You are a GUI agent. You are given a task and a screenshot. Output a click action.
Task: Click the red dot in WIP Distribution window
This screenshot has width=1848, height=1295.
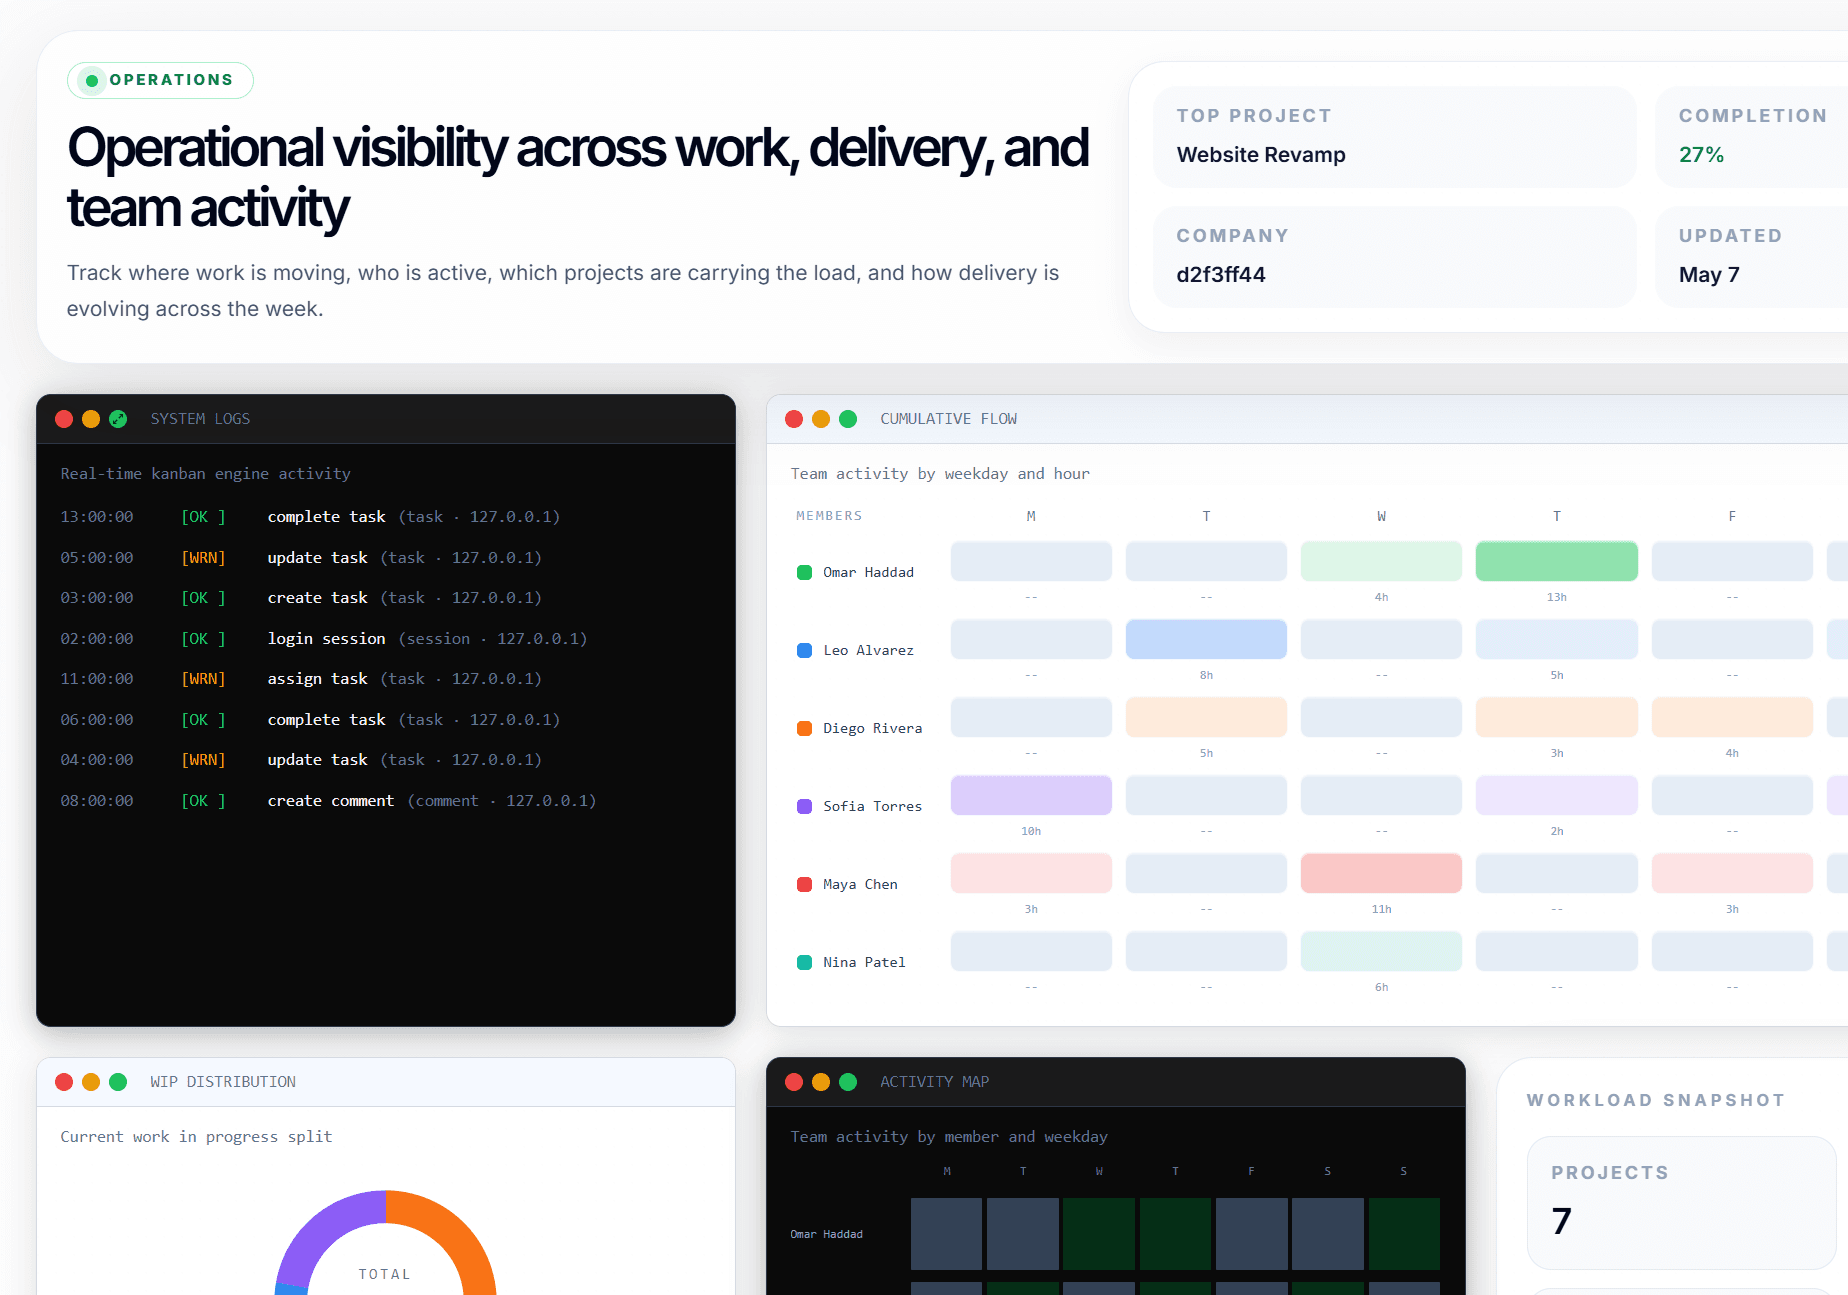64,1082
